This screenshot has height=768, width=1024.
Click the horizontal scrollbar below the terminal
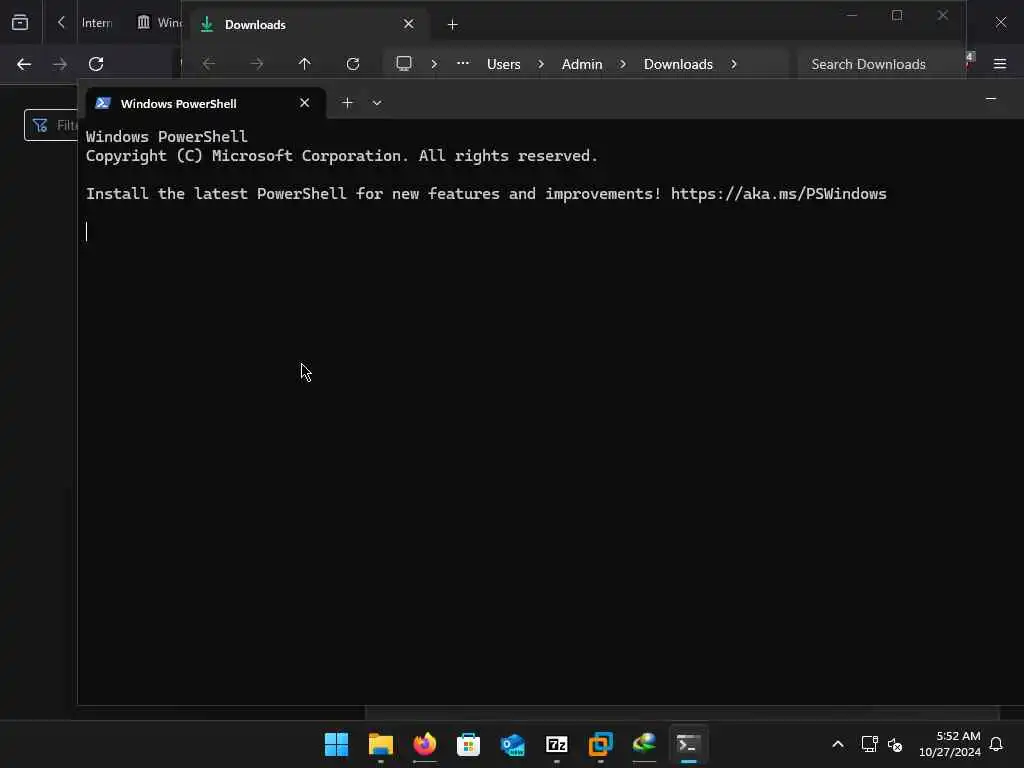click(x=682, y=712)
